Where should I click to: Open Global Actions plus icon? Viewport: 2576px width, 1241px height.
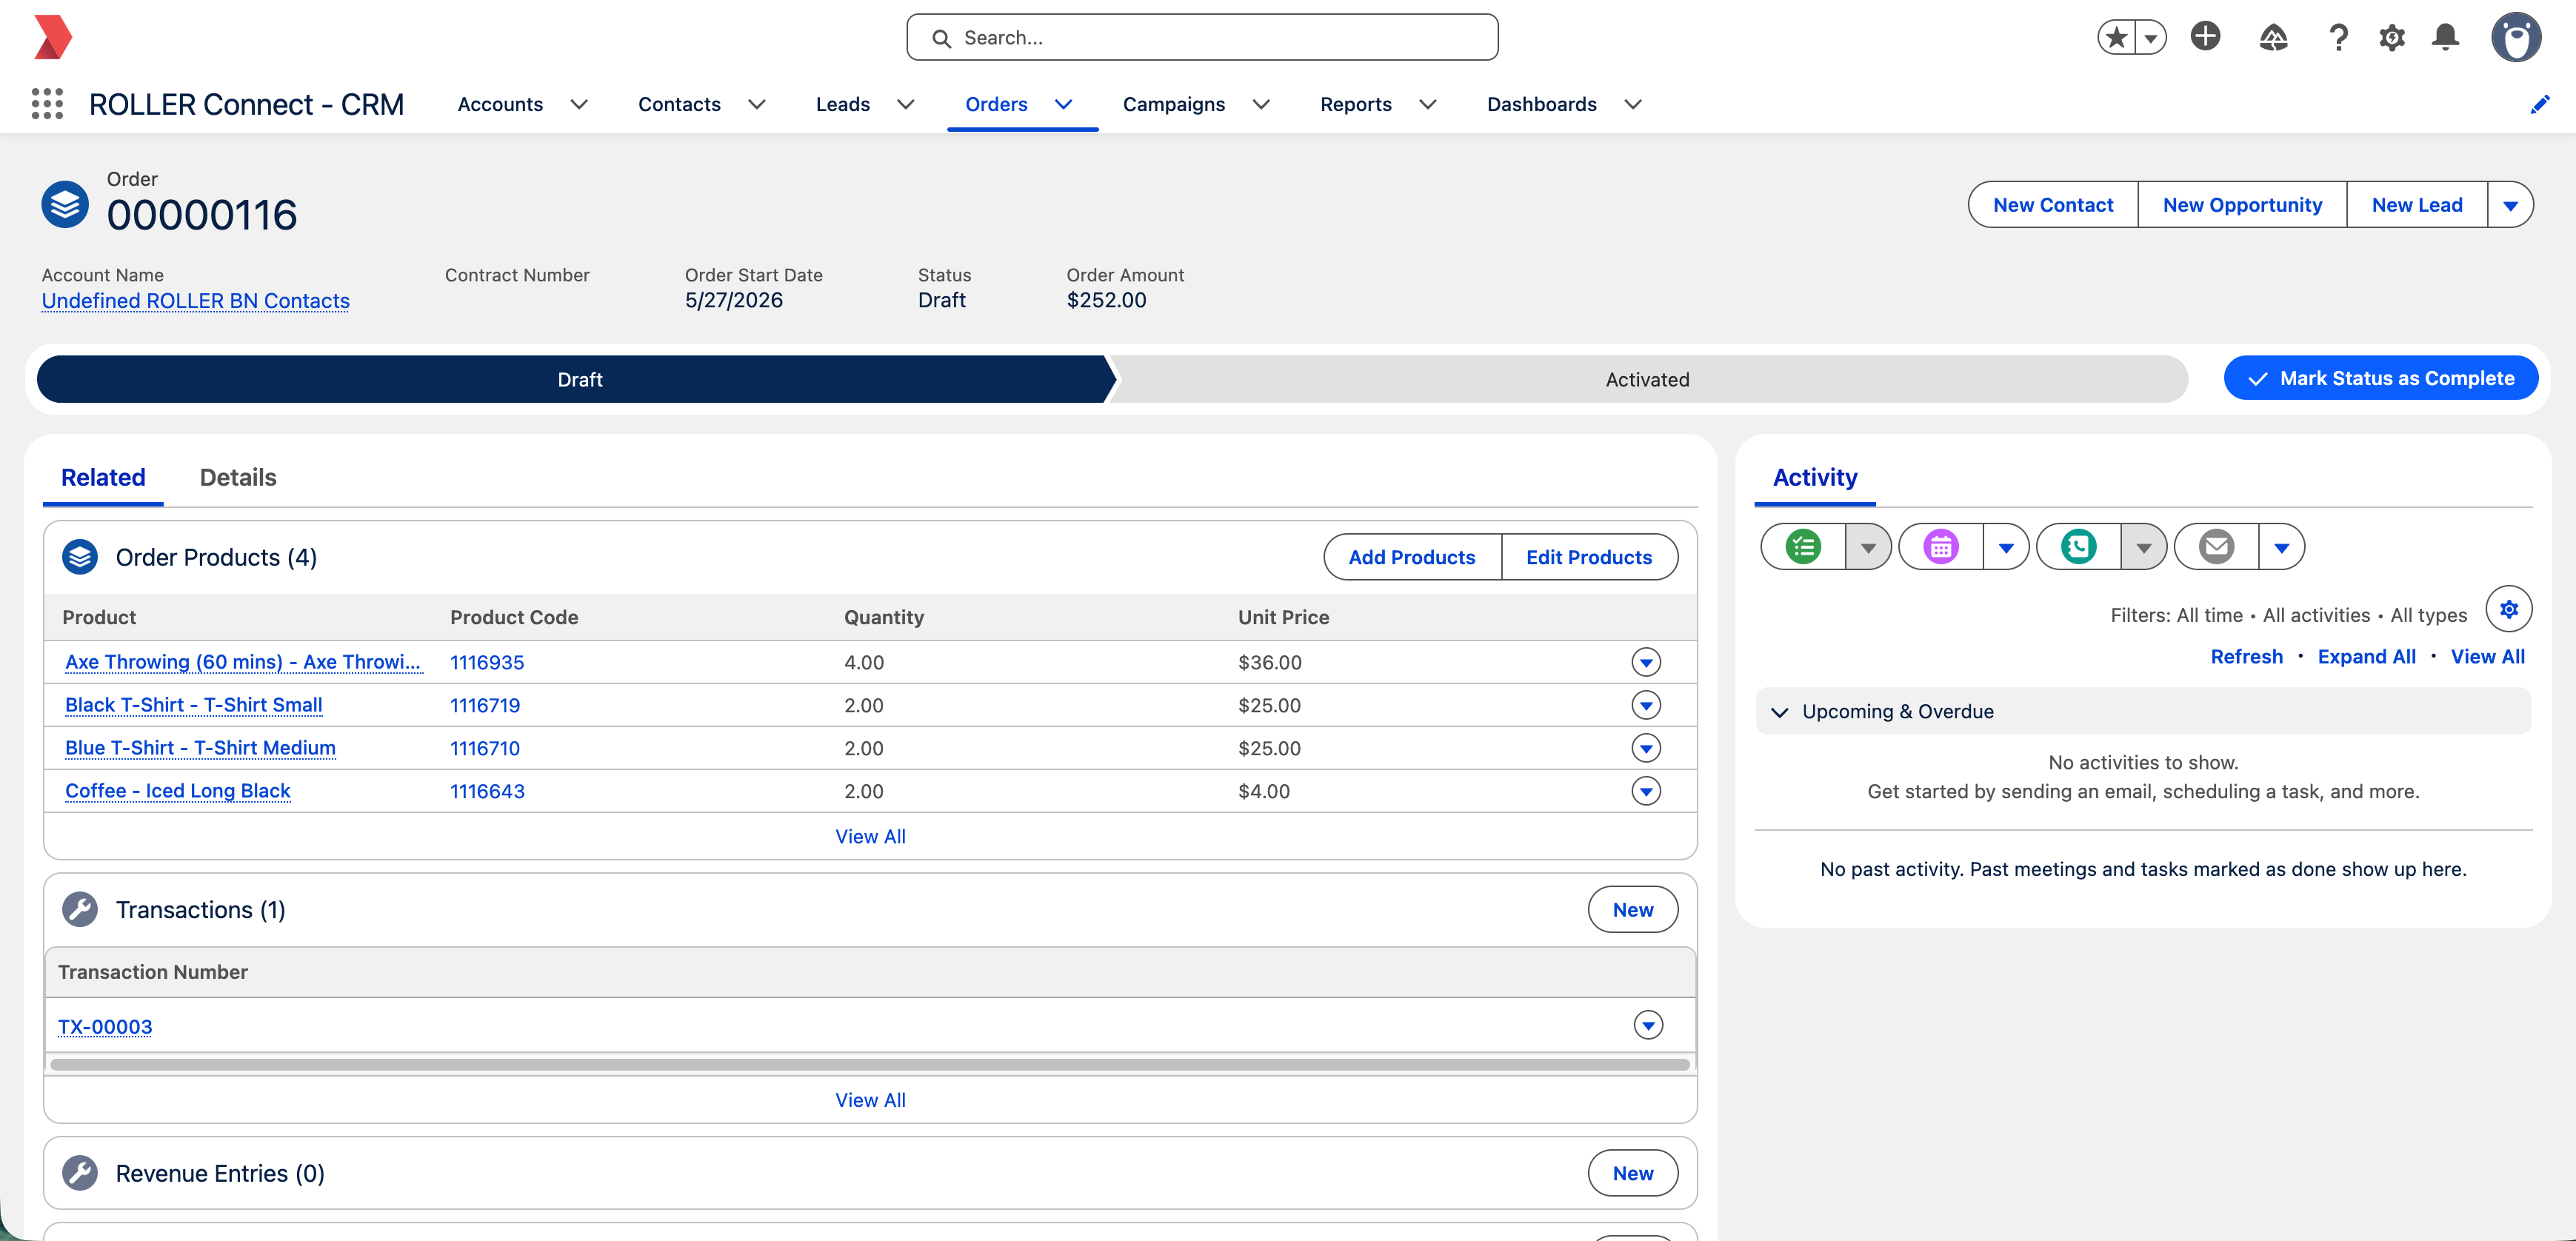2205,36
